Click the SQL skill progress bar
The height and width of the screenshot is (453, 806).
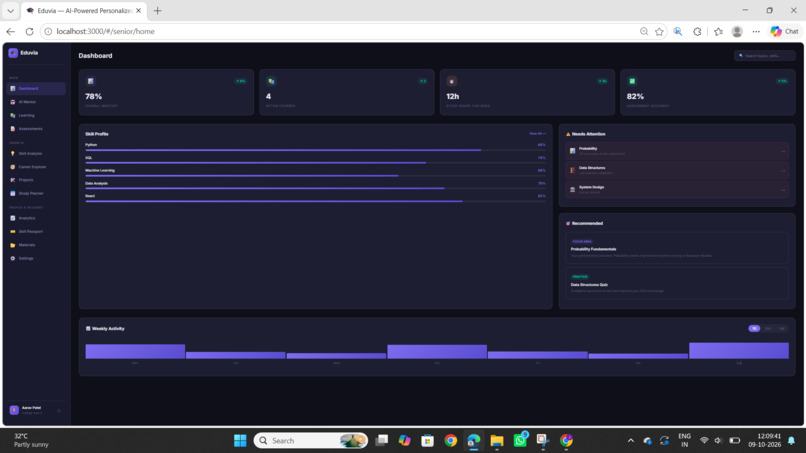coord(316,163)
